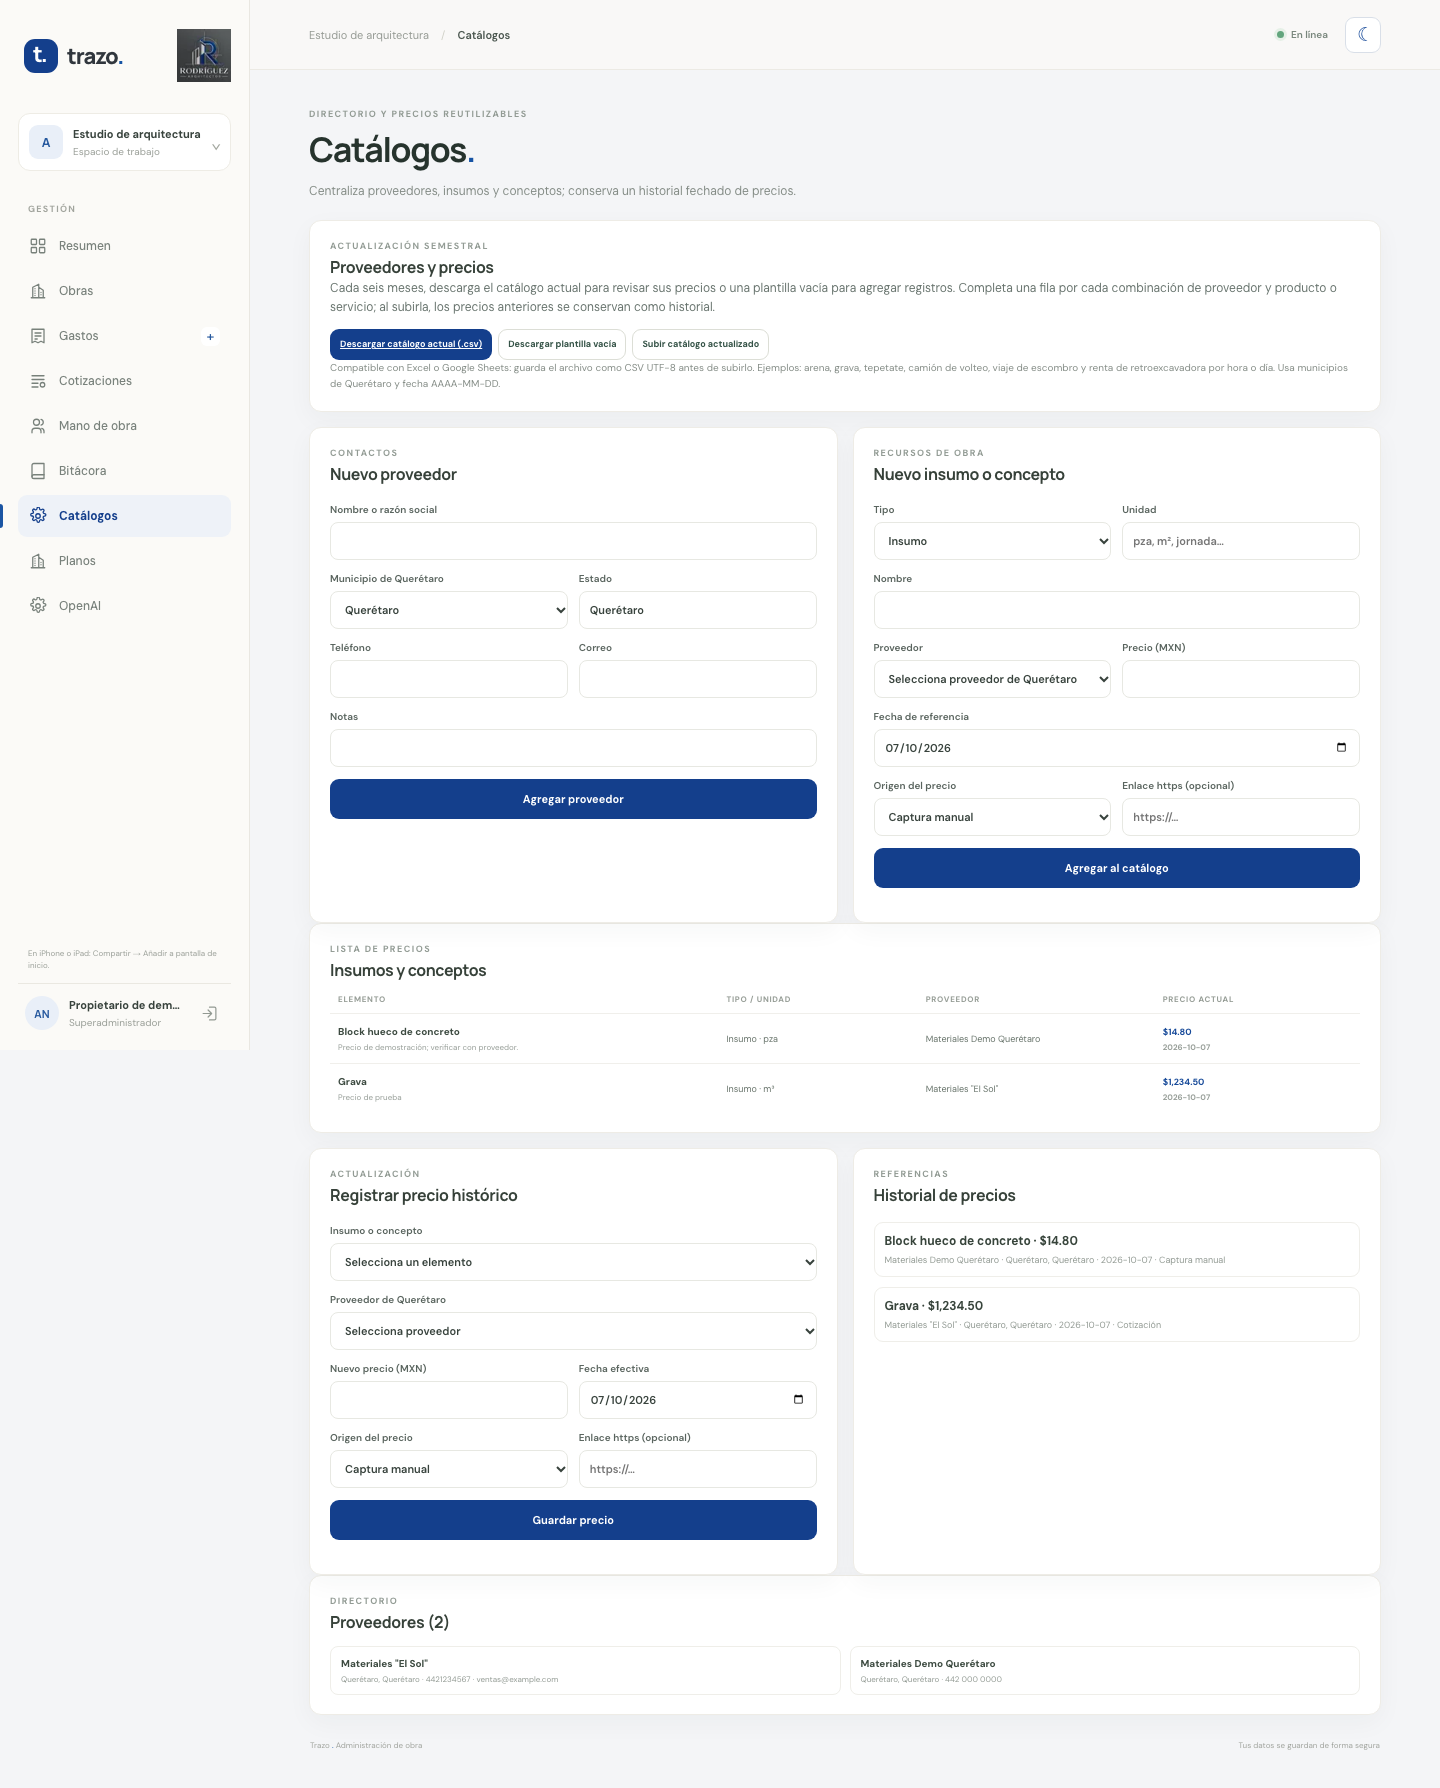1440x1788 pixels.
Task: Click Agregar al catálogo
Action: [1116, 868]
